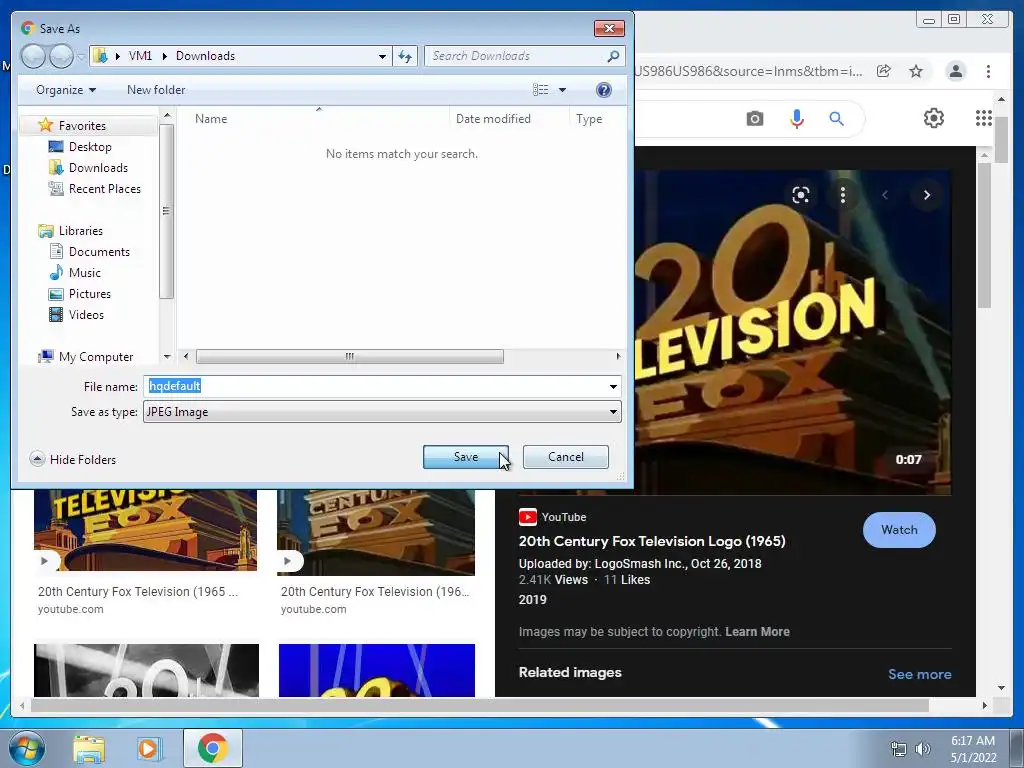Viewport: 1024px width, 768px height.
Task: Show the next image with right chevron
Action: 927,195
